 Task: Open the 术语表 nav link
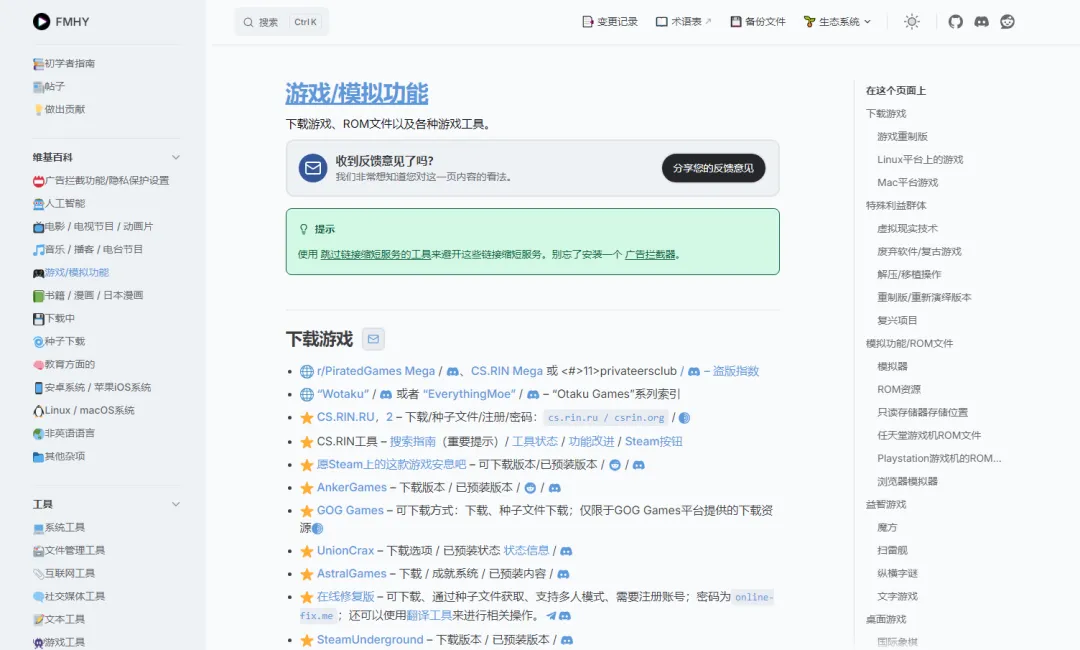683,21
